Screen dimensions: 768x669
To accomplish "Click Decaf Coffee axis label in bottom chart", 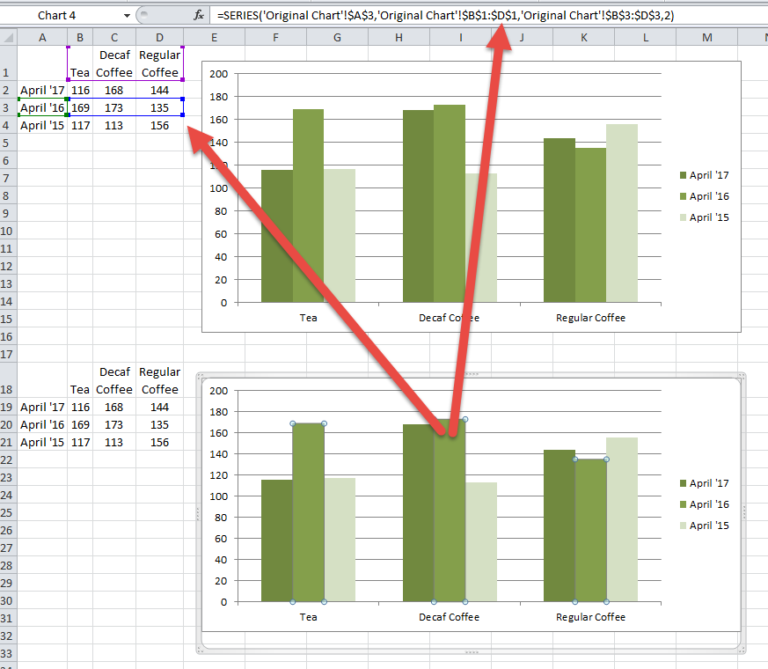I will coord(449,617).
